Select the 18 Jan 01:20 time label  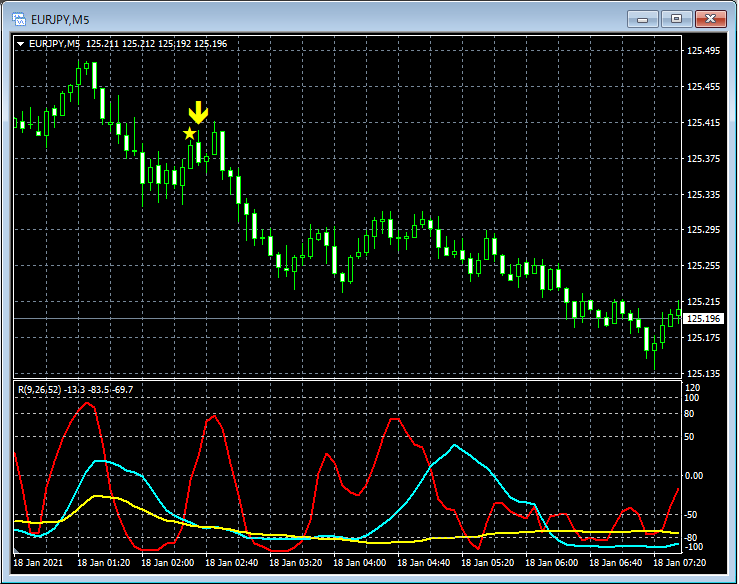pos(106,563)
